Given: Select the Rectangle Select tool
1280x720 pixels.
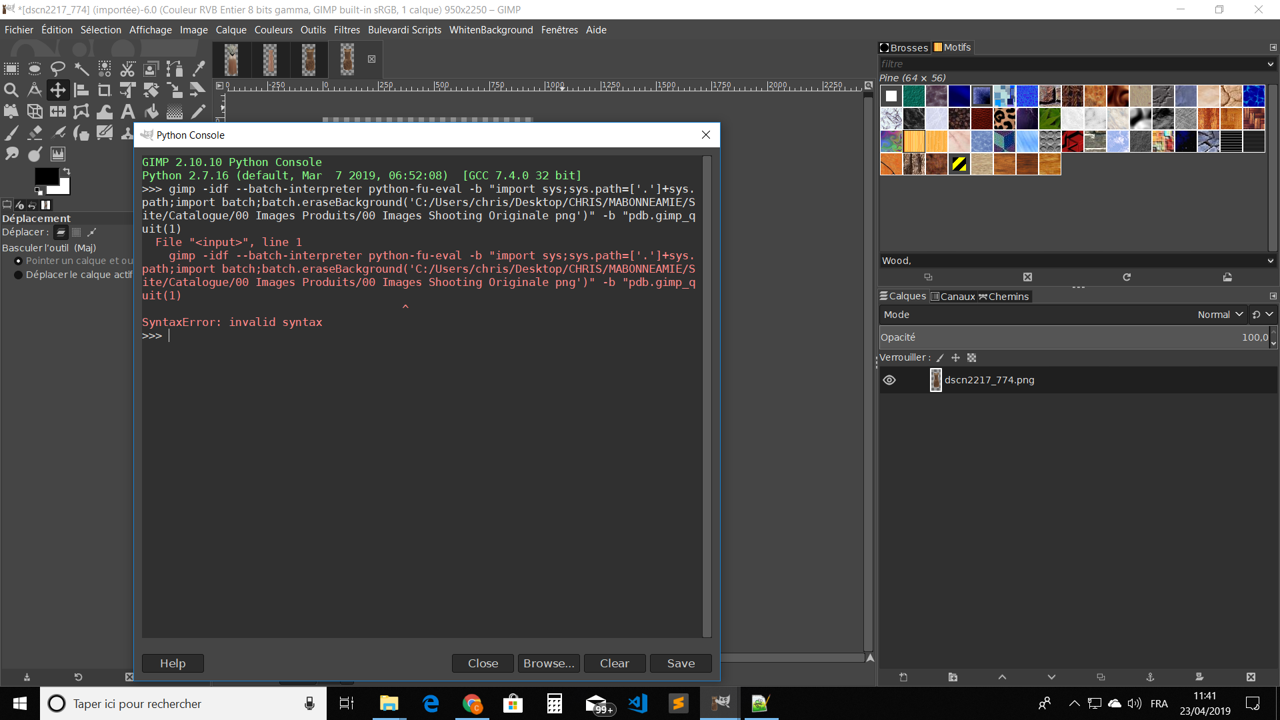Looking at the screenshot, I should tap(11, 68).
